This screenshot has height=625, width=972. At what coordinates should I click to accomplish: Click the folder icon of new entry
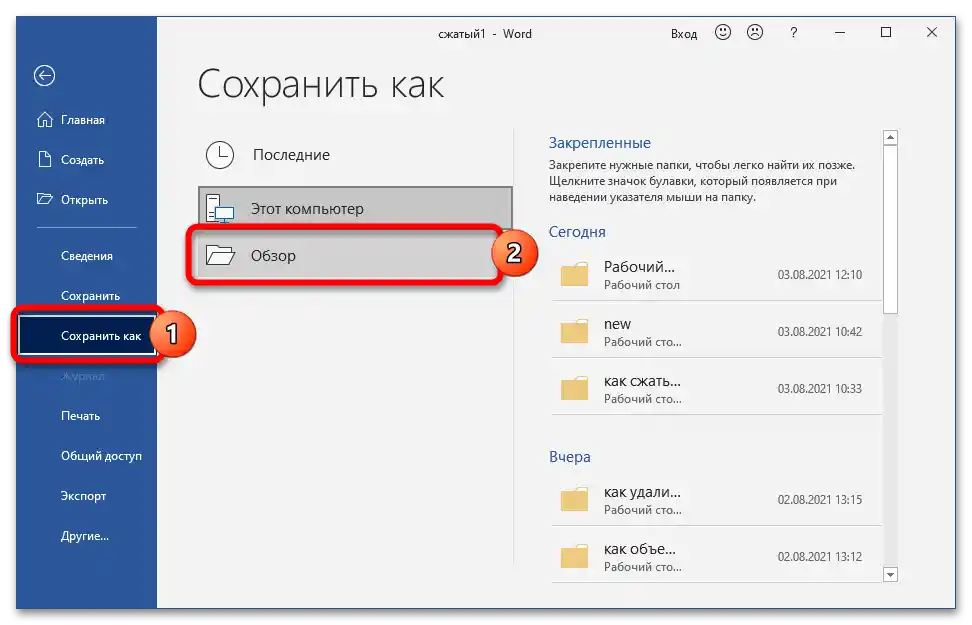[x=574, y=331]
